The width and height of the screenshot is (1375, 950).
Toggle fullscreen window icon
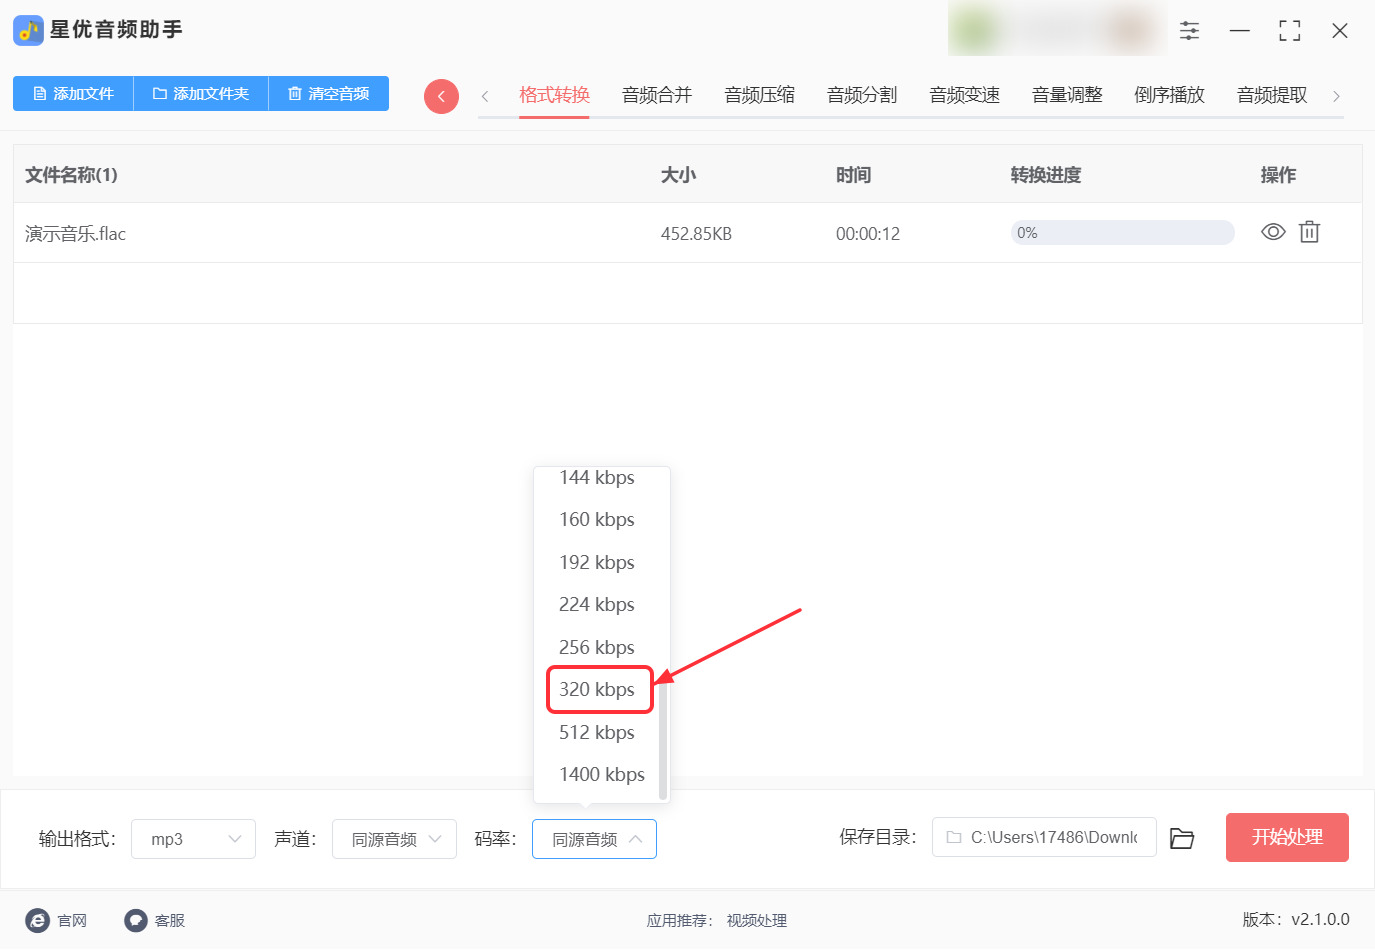pyautogui.click(x=1290, y=31)
